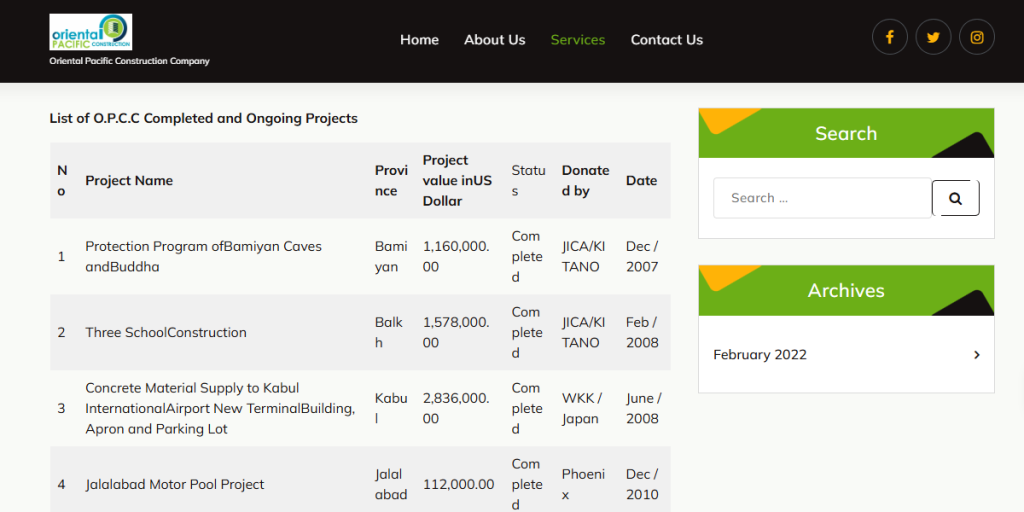Click the Oriental Pacific Construction logo
Viewport: 1024px width, 512px height.
pos(91,32)
